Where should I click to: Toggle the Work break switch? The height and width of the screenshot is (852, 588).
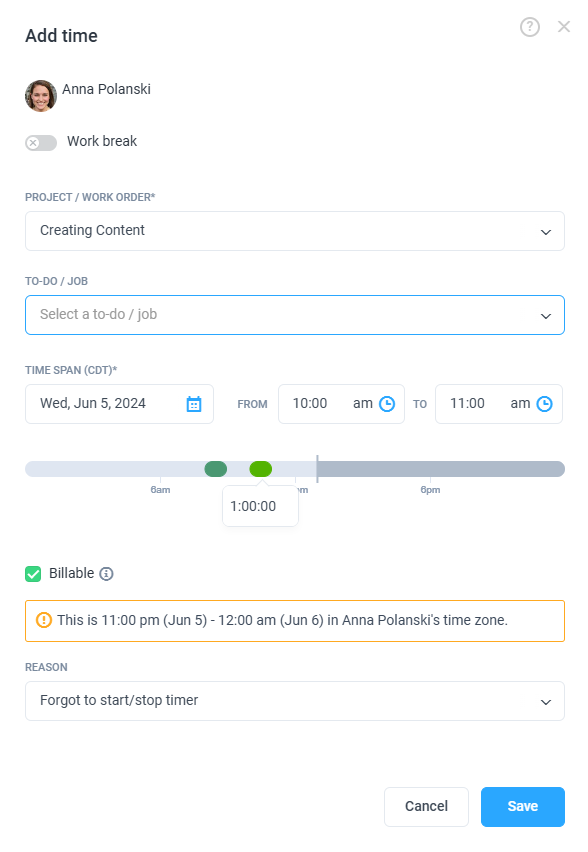[41, 143]
